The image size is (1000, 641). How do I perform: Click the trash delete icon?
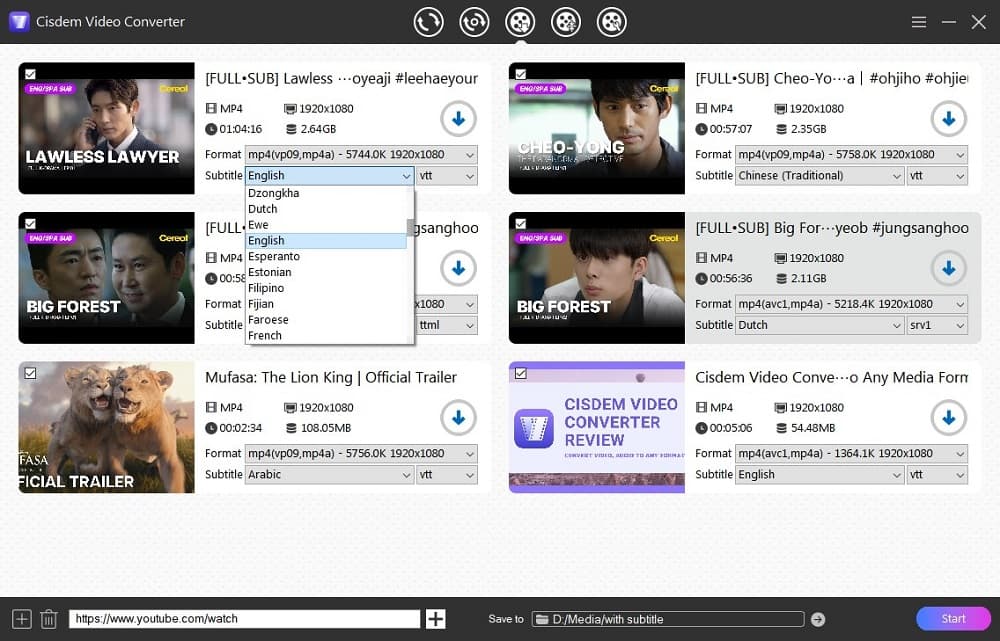click(x=48, y=619)
